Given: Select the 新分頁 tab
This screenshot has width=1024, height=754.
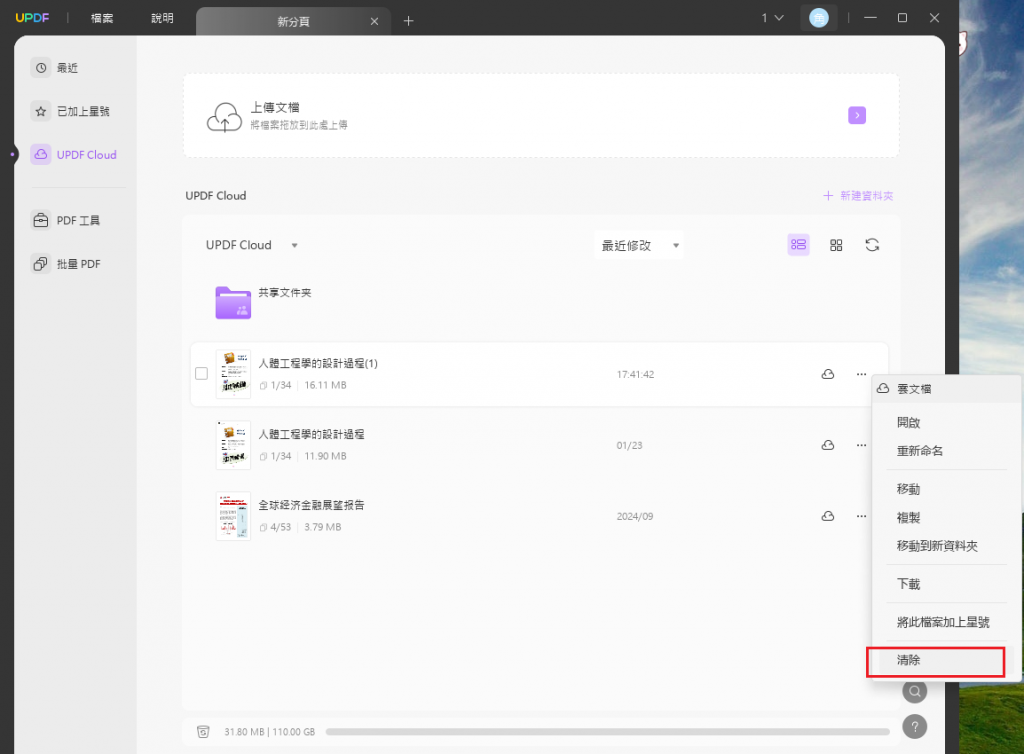Looking at the screenshot, I should 293,22.
